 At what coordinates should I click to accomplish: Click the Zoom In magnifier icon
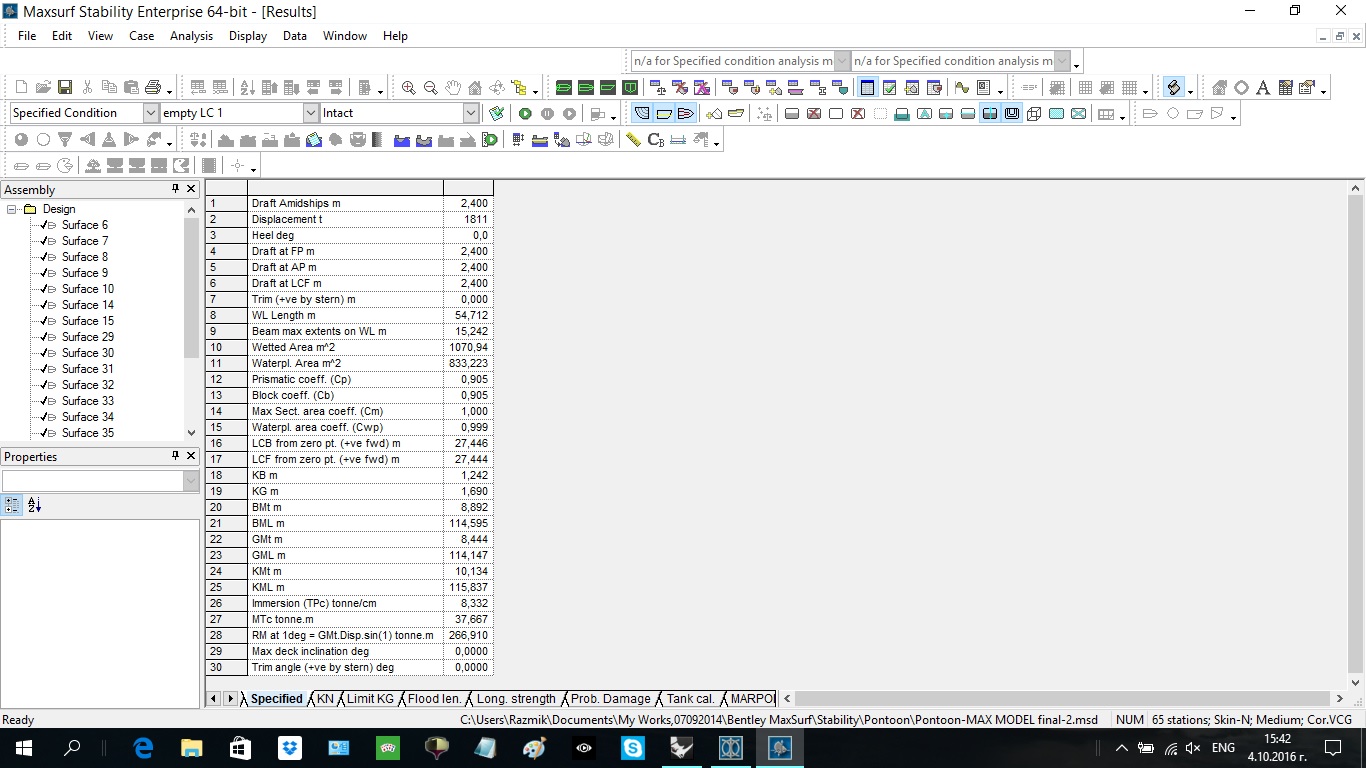click(x=408, y=88)
